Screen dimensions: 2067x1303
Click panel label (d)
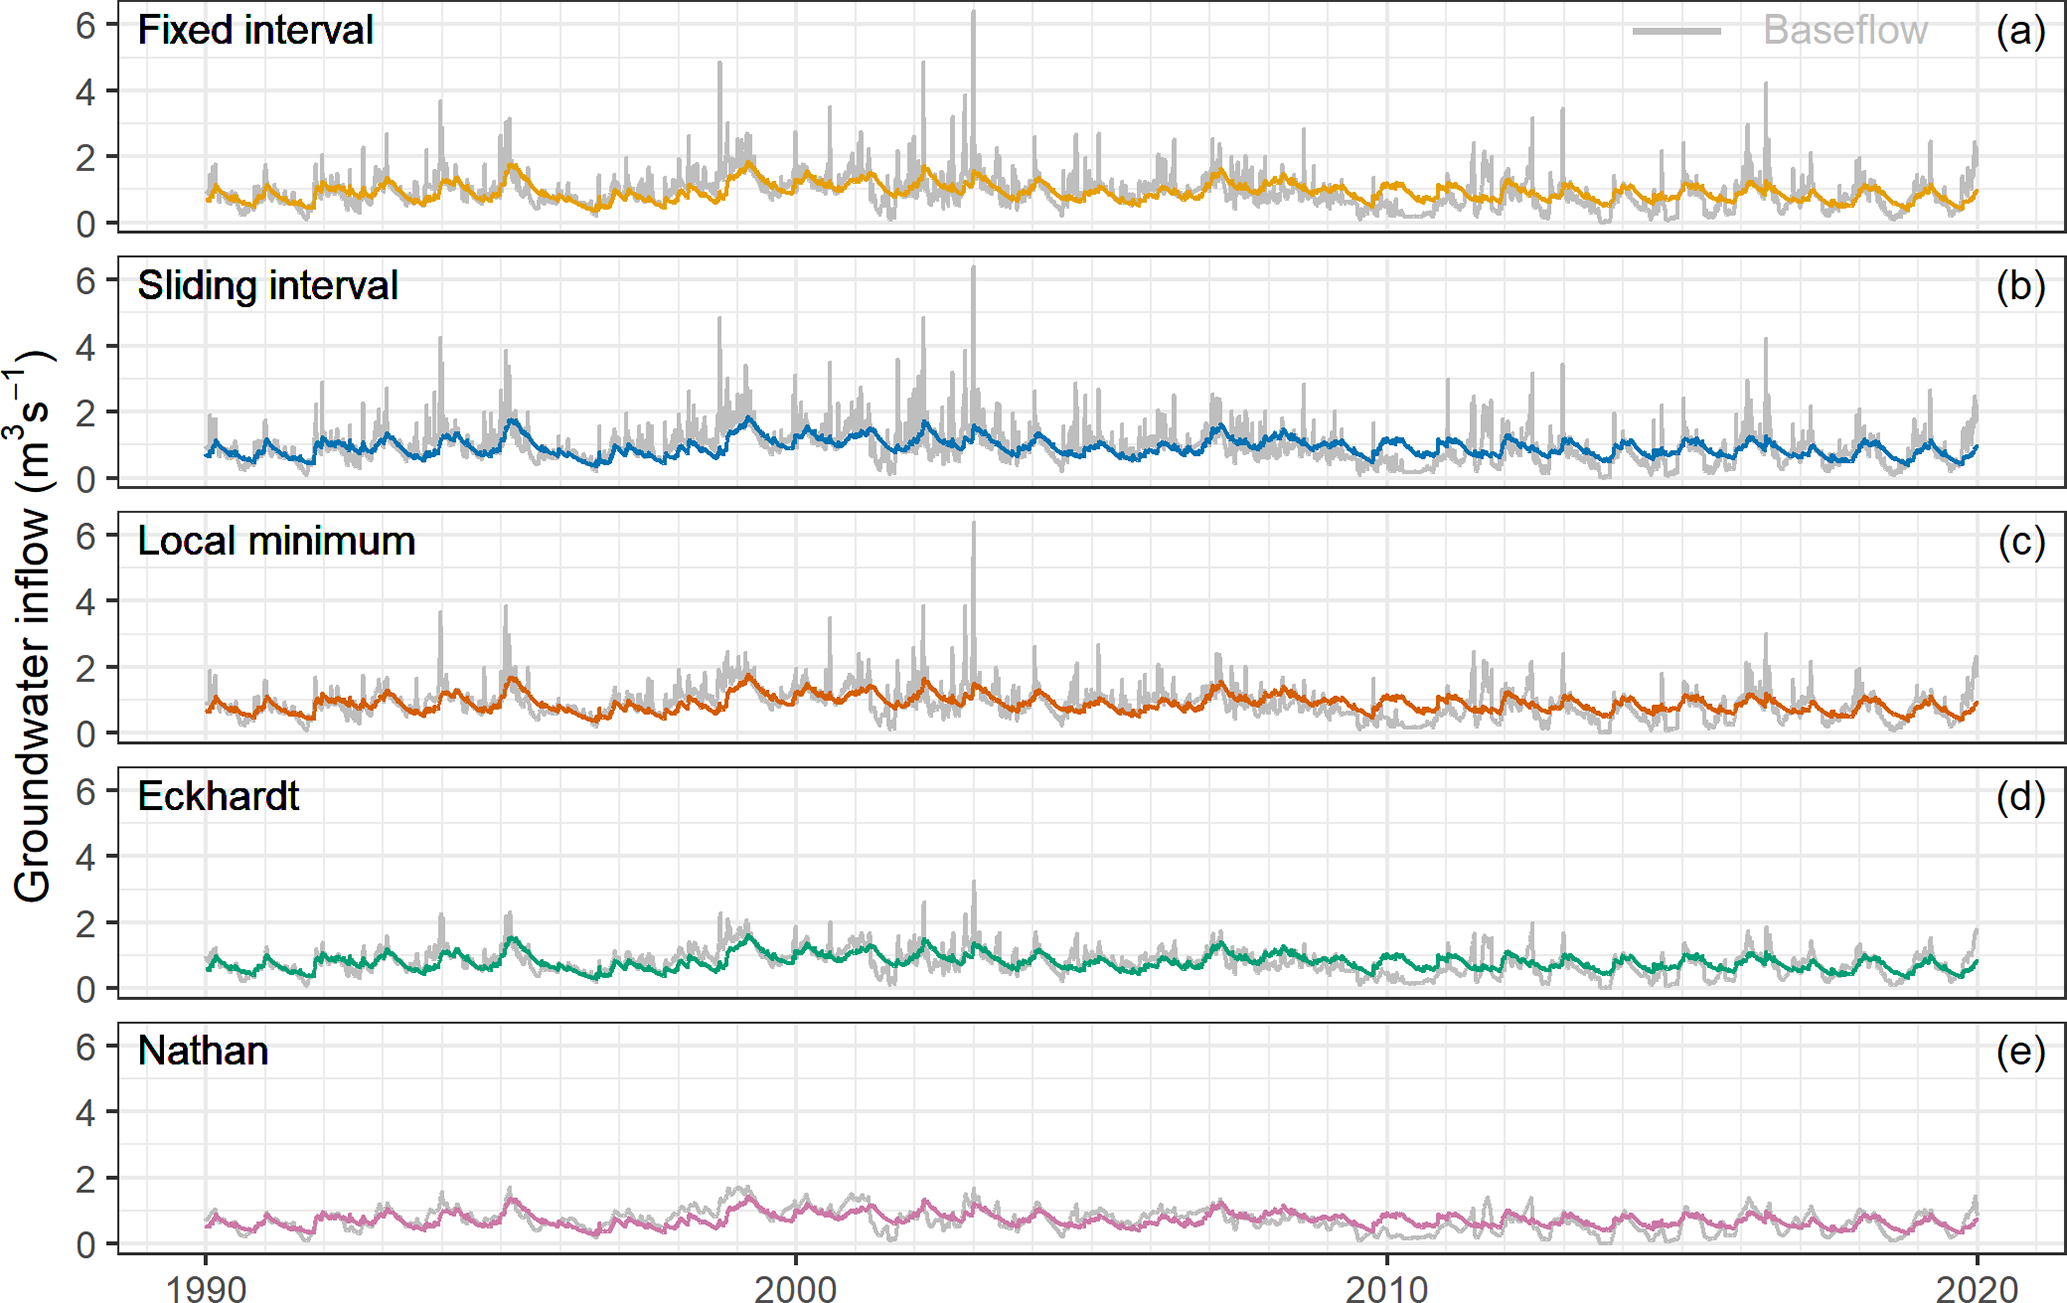coord(2020,796)
